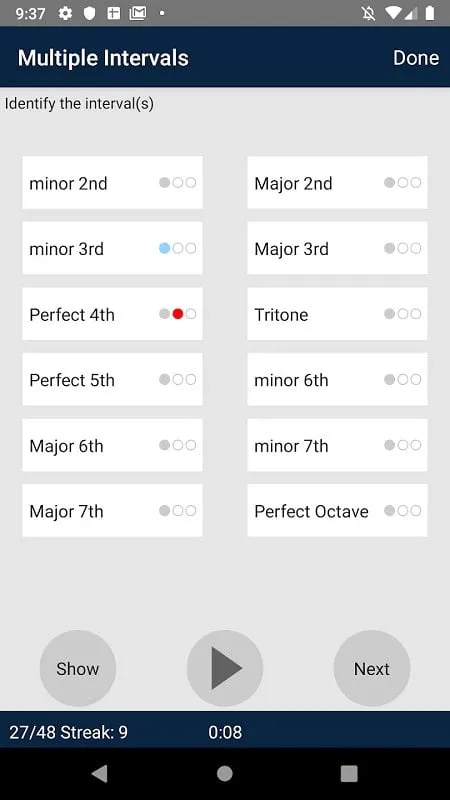Tap the 27/48 Streak counter
This screenshot has height=800, width=450.
[68, 733]
